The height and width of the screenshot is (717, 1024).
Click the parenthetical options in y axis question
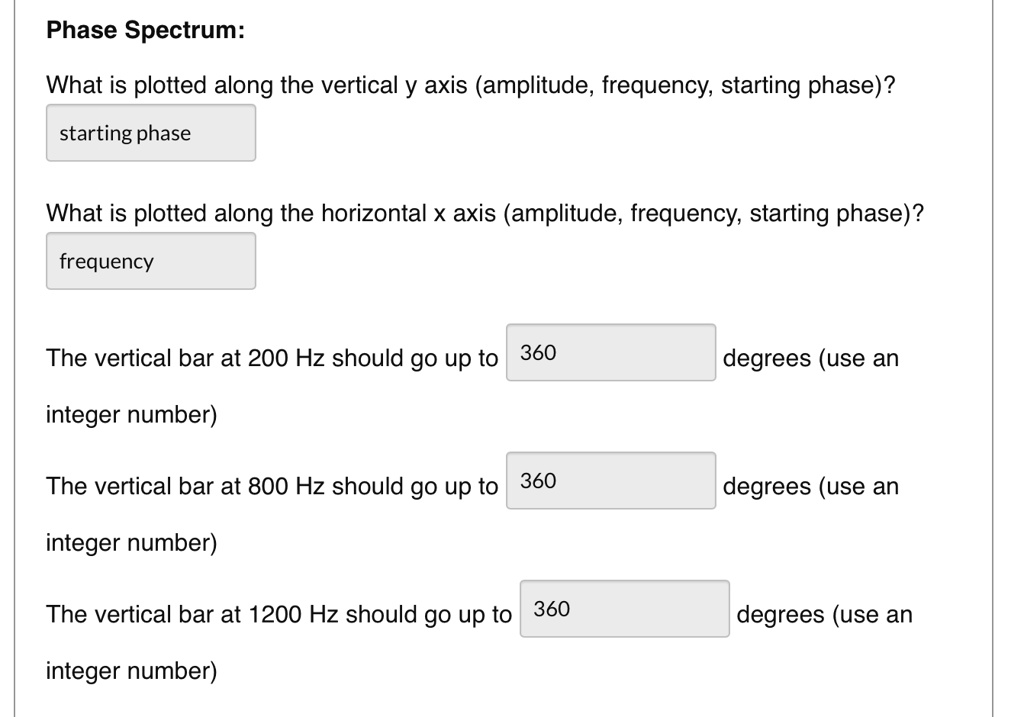[684, 86]
